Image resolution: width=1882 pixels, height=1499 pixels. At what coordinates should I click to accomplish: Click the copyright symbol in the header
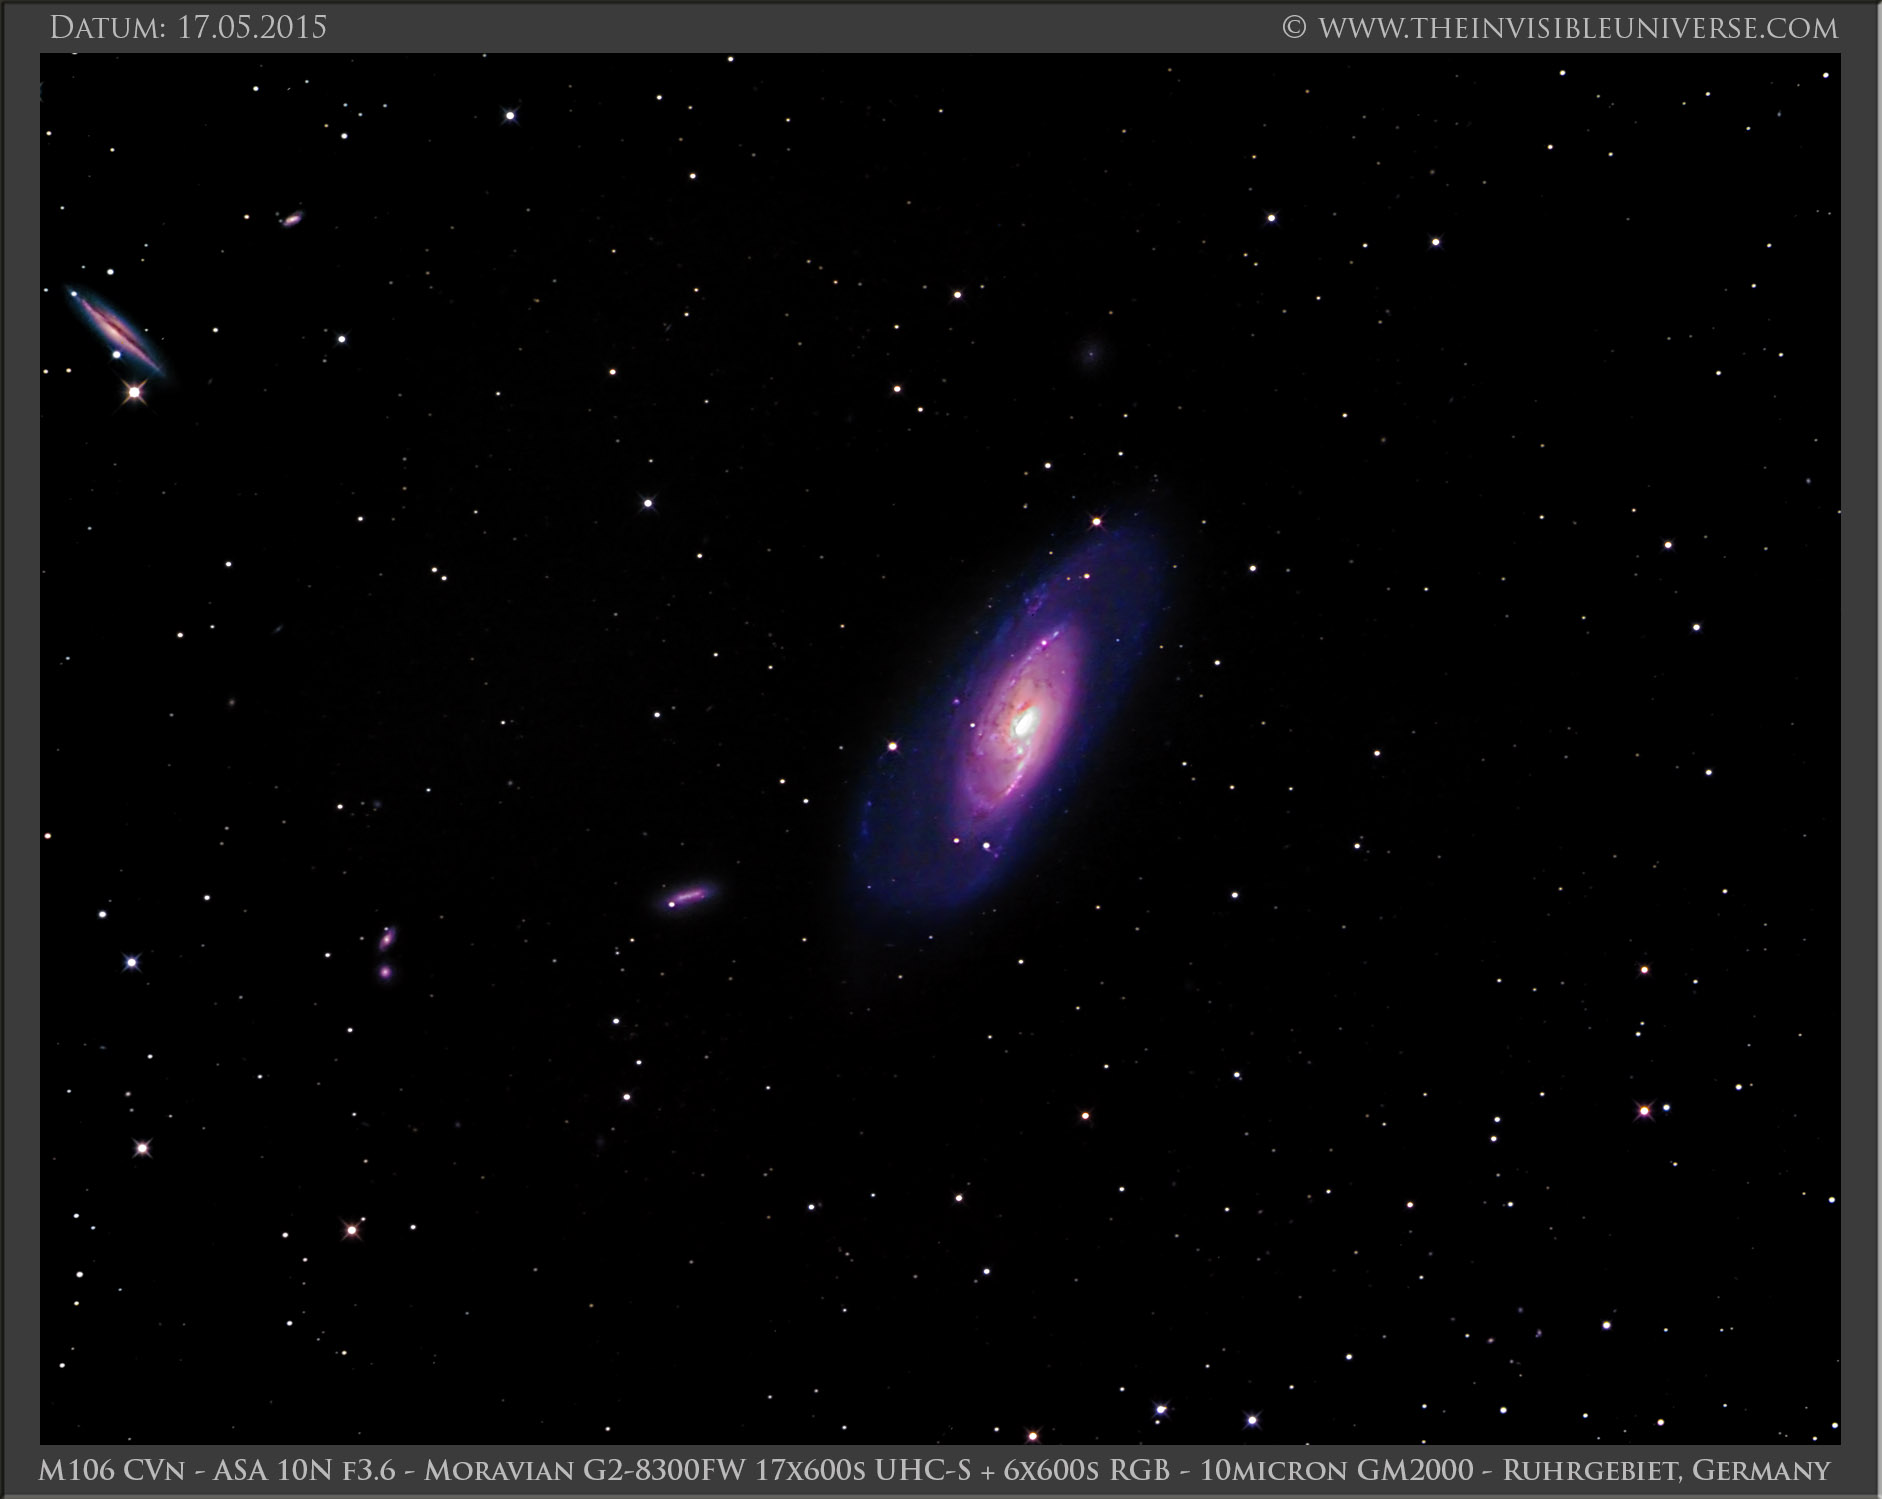tap(1293, 29)
